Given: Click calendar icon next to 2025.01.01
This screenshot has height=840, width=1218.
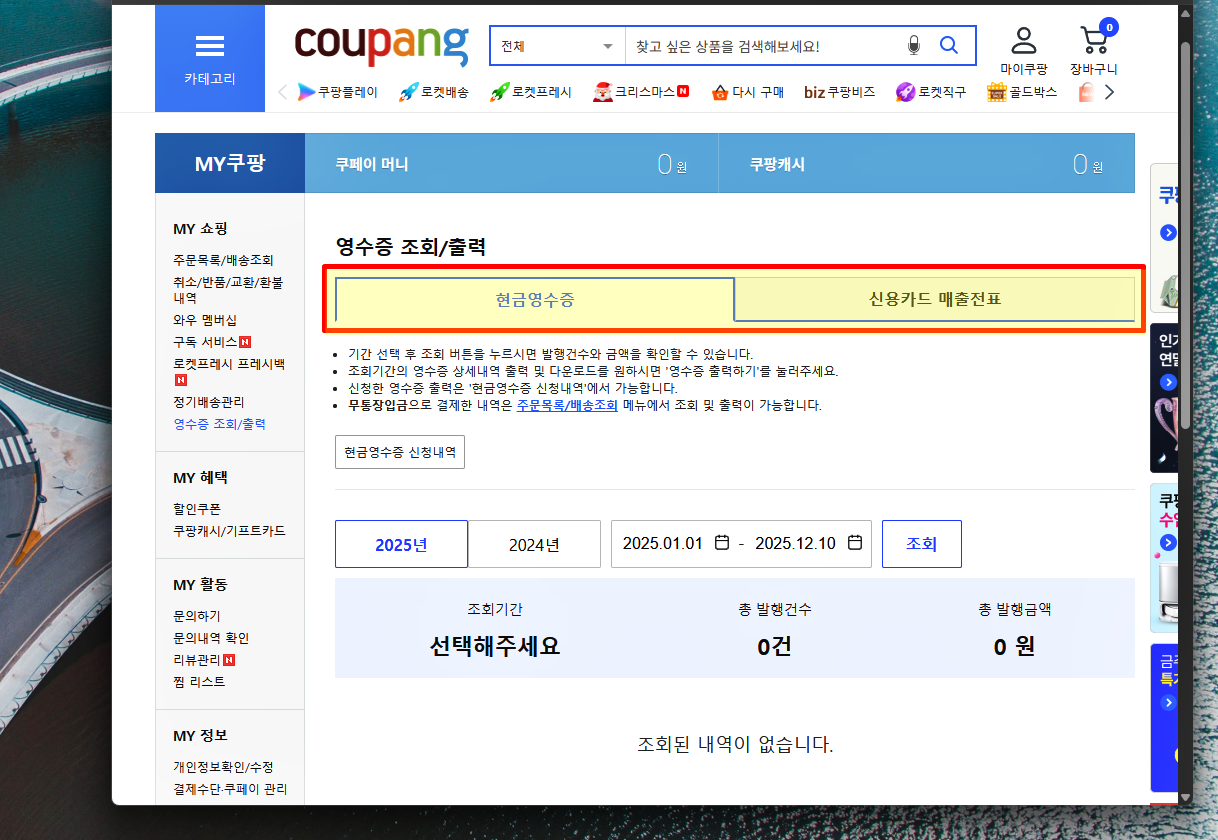Looking at the screenshot, I should pyautogui.click(x=721, y=543).
